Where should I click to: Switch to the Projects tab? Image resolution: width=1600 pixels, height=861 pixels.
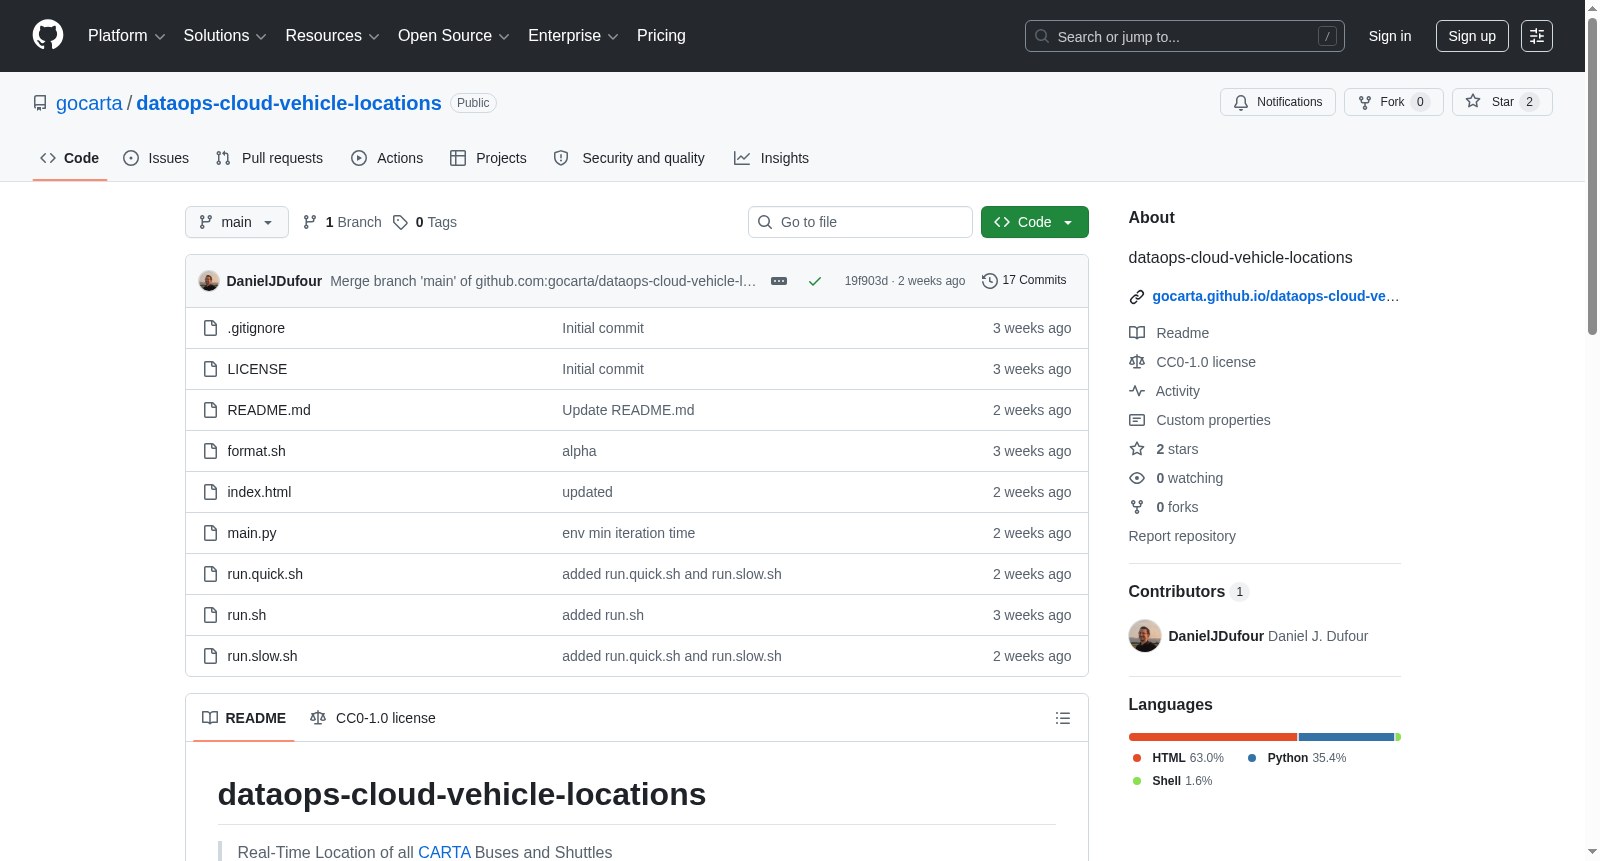pyautogui.click(x=488, y=158)
